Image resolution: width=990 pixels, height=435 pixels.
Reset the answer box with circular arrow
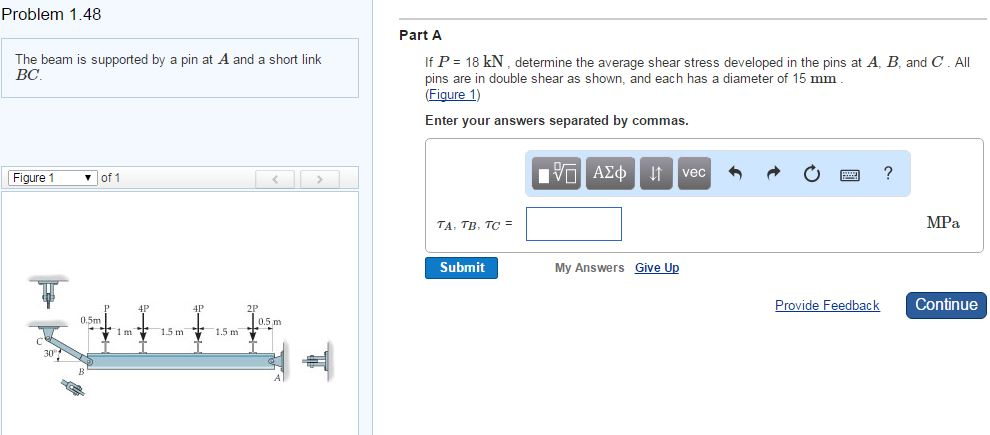click(x=810, y=174)
